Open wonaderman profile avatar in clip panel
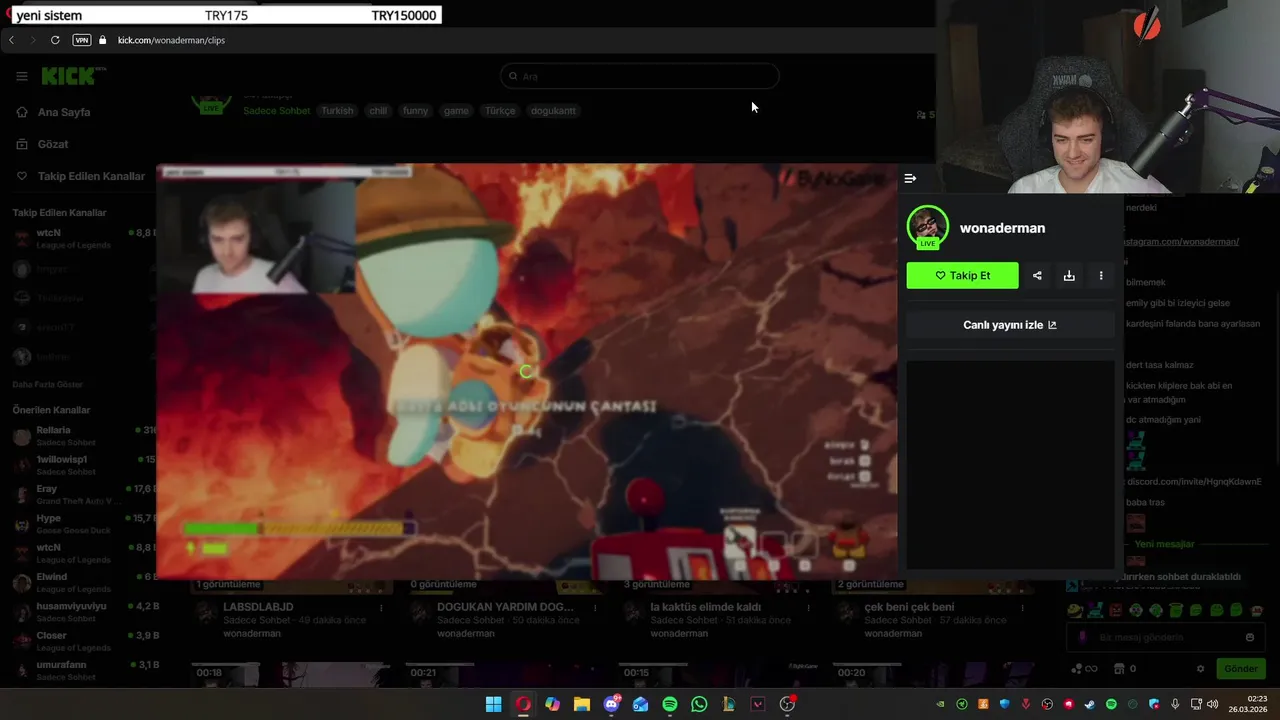 point(927,227)
